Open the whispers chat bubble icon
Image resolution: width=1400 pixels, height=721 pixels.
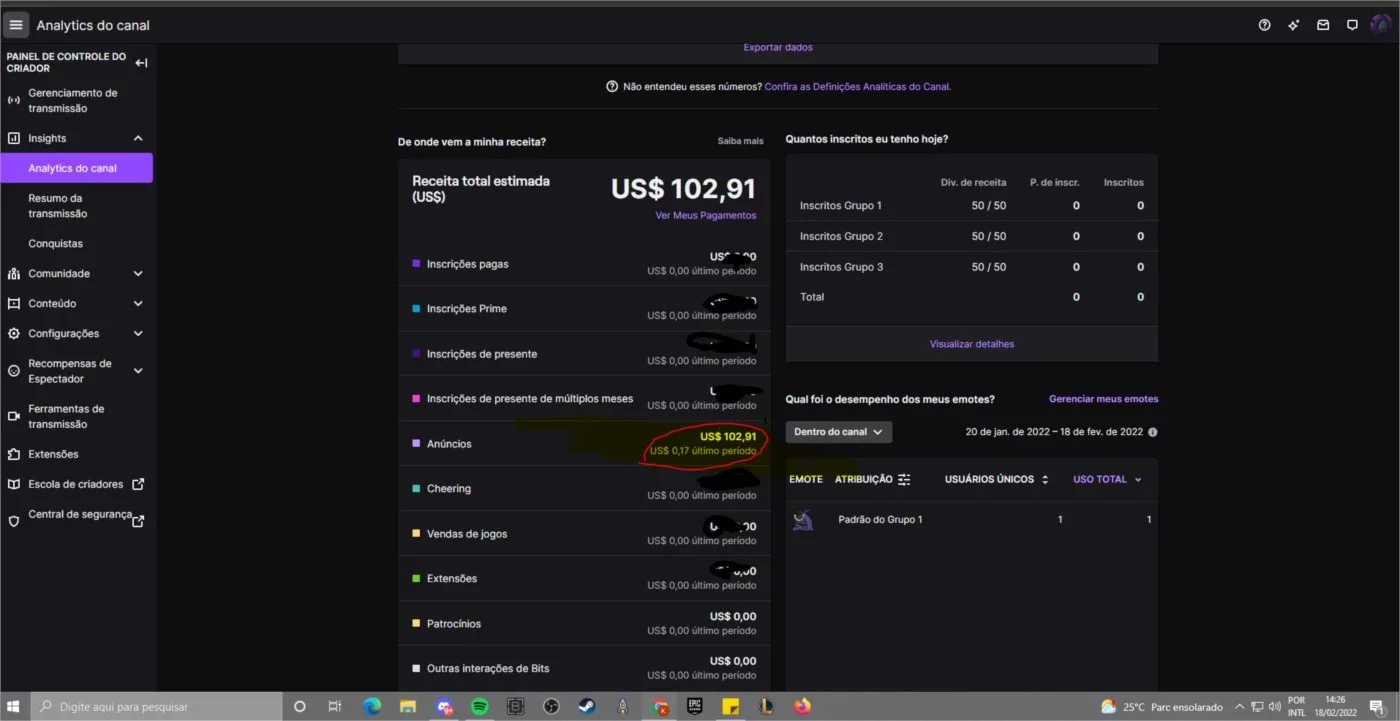pyautogui.click(x=1352, y=25)
